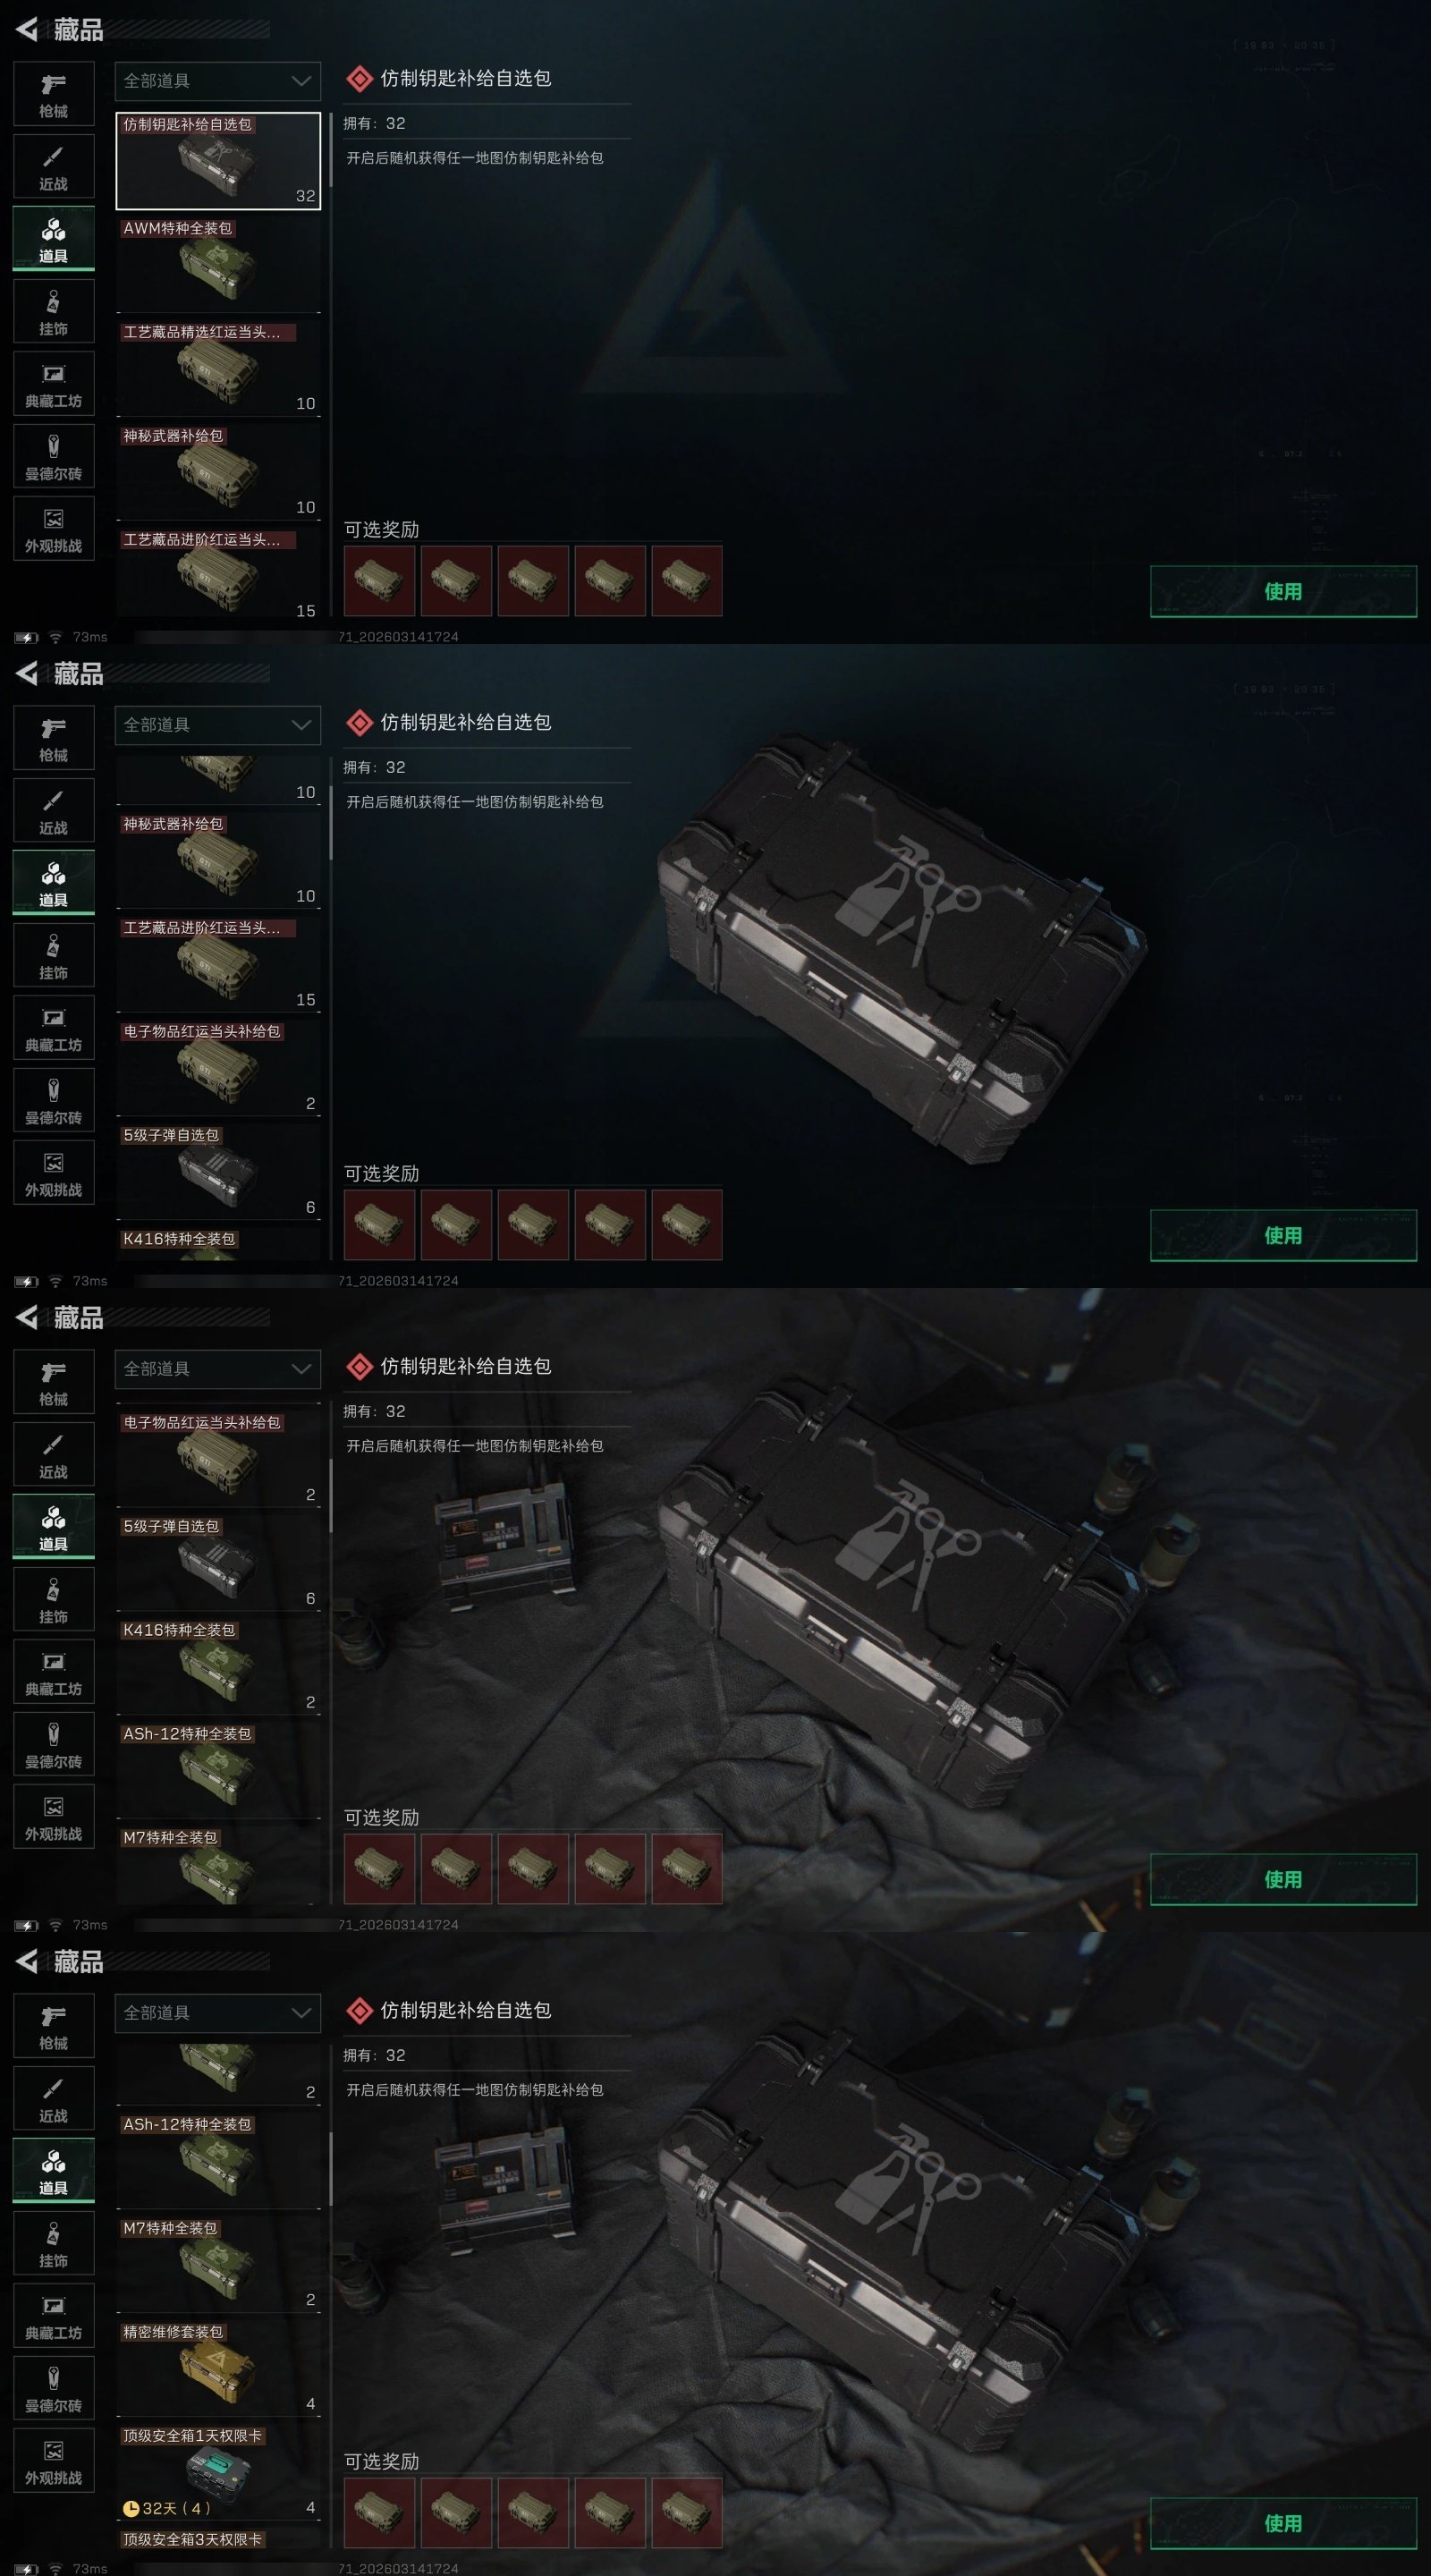1431x2576 pixels.
Task: Select the AWM特种全装包 item thumbnail
Action: (x=217, y=268)
